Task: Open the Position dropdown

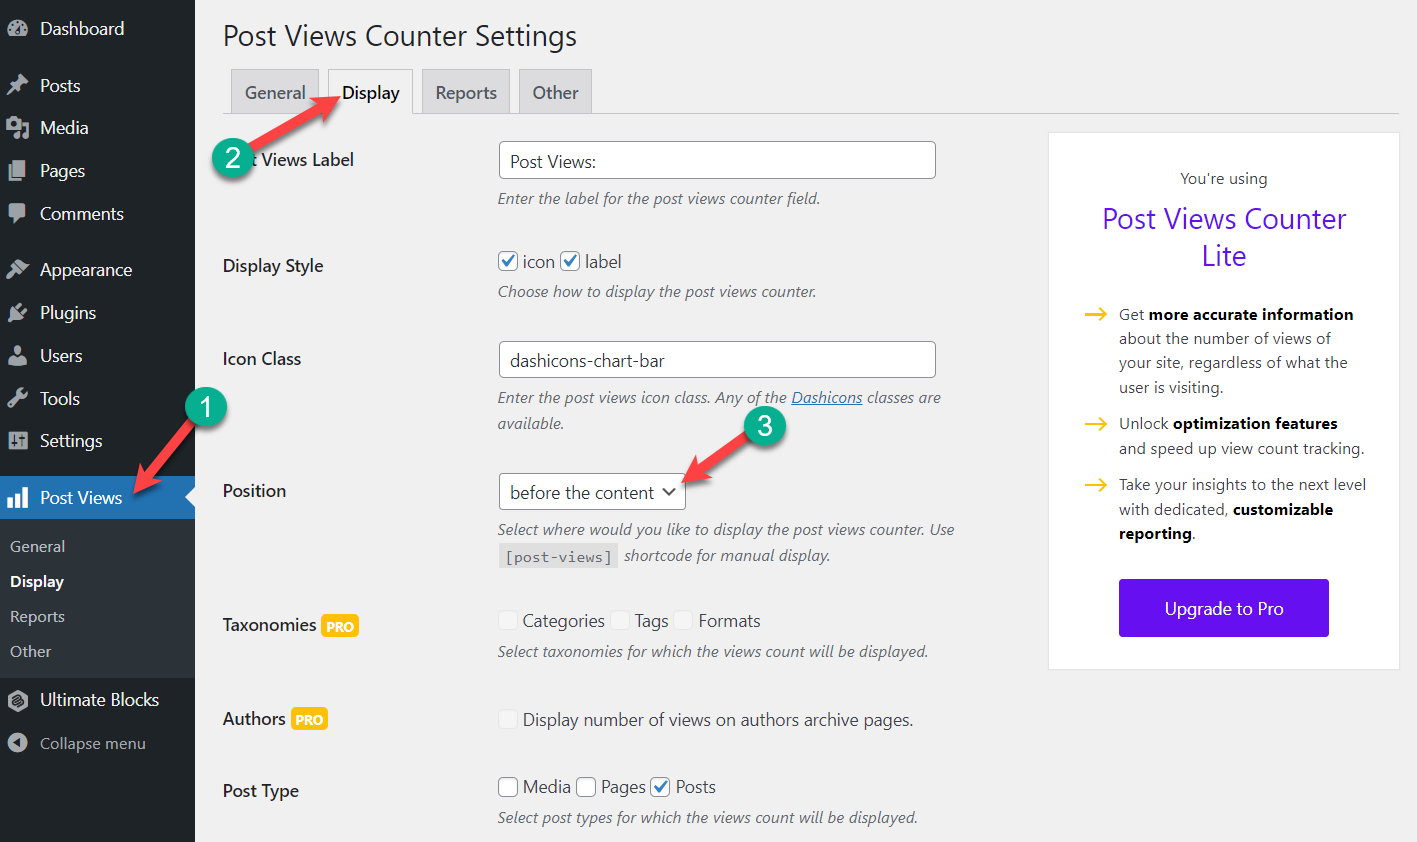Action: tap(592, 491)
